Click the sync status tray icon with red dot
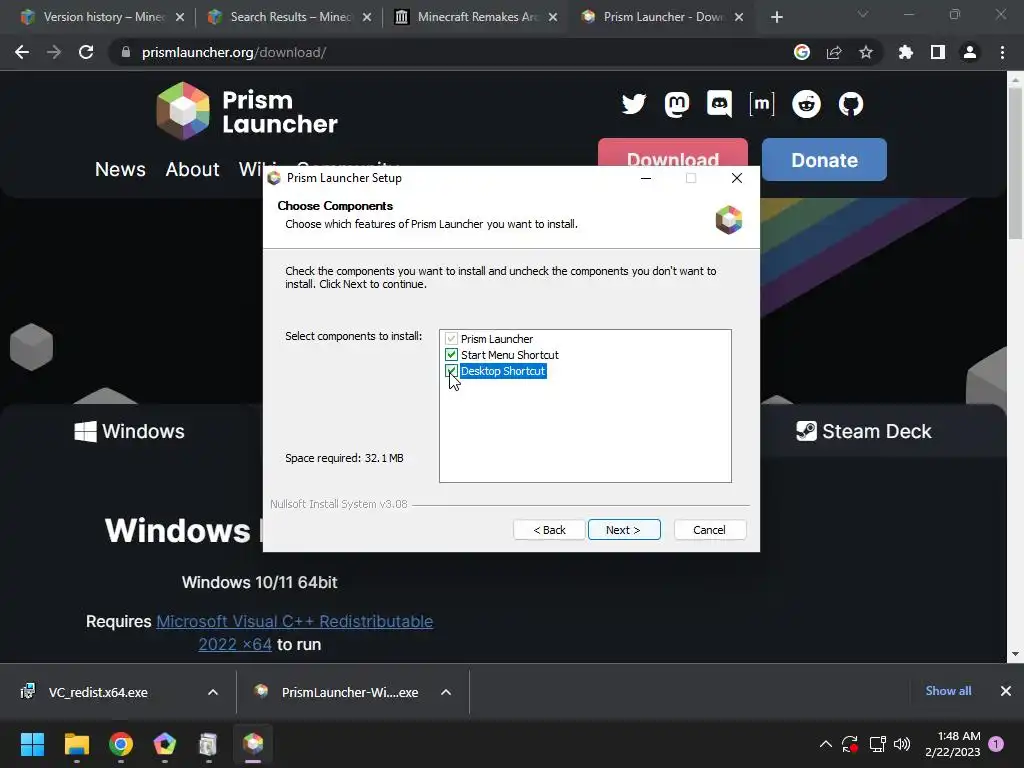 point(850,744)
